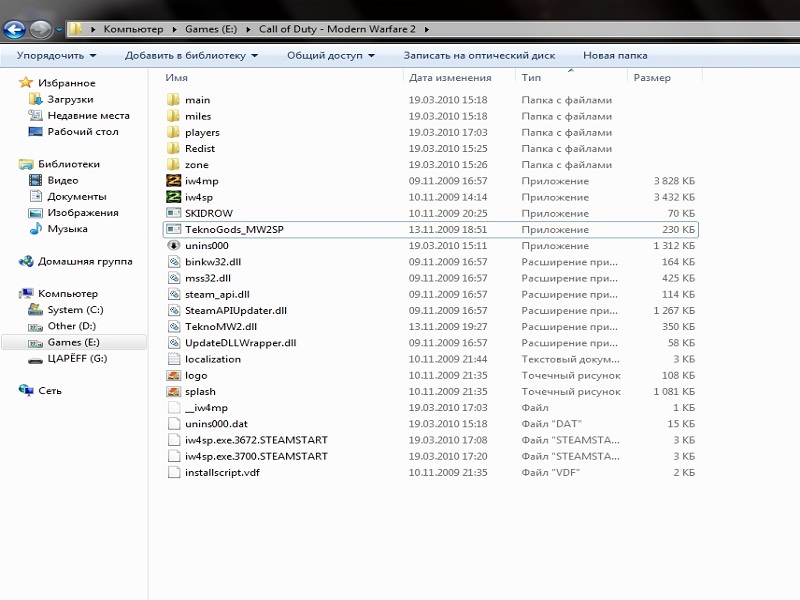Viewport: 800px width, 600px height.
Task: Select the Games (E:) drive
Action: 73,342
